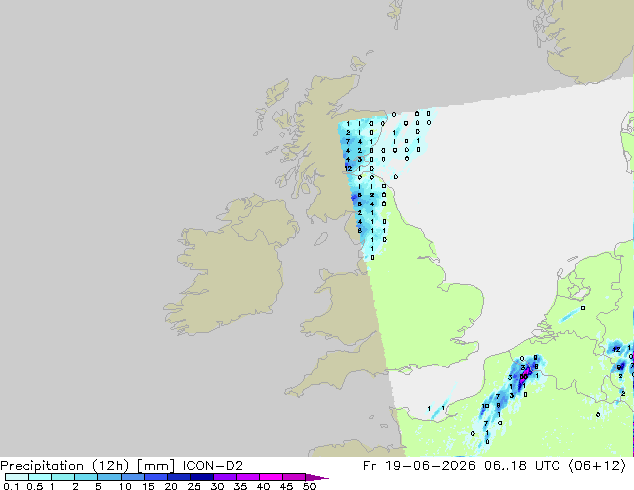Click the 0.1–0.5 mm legend color swatch

point(17,477)
